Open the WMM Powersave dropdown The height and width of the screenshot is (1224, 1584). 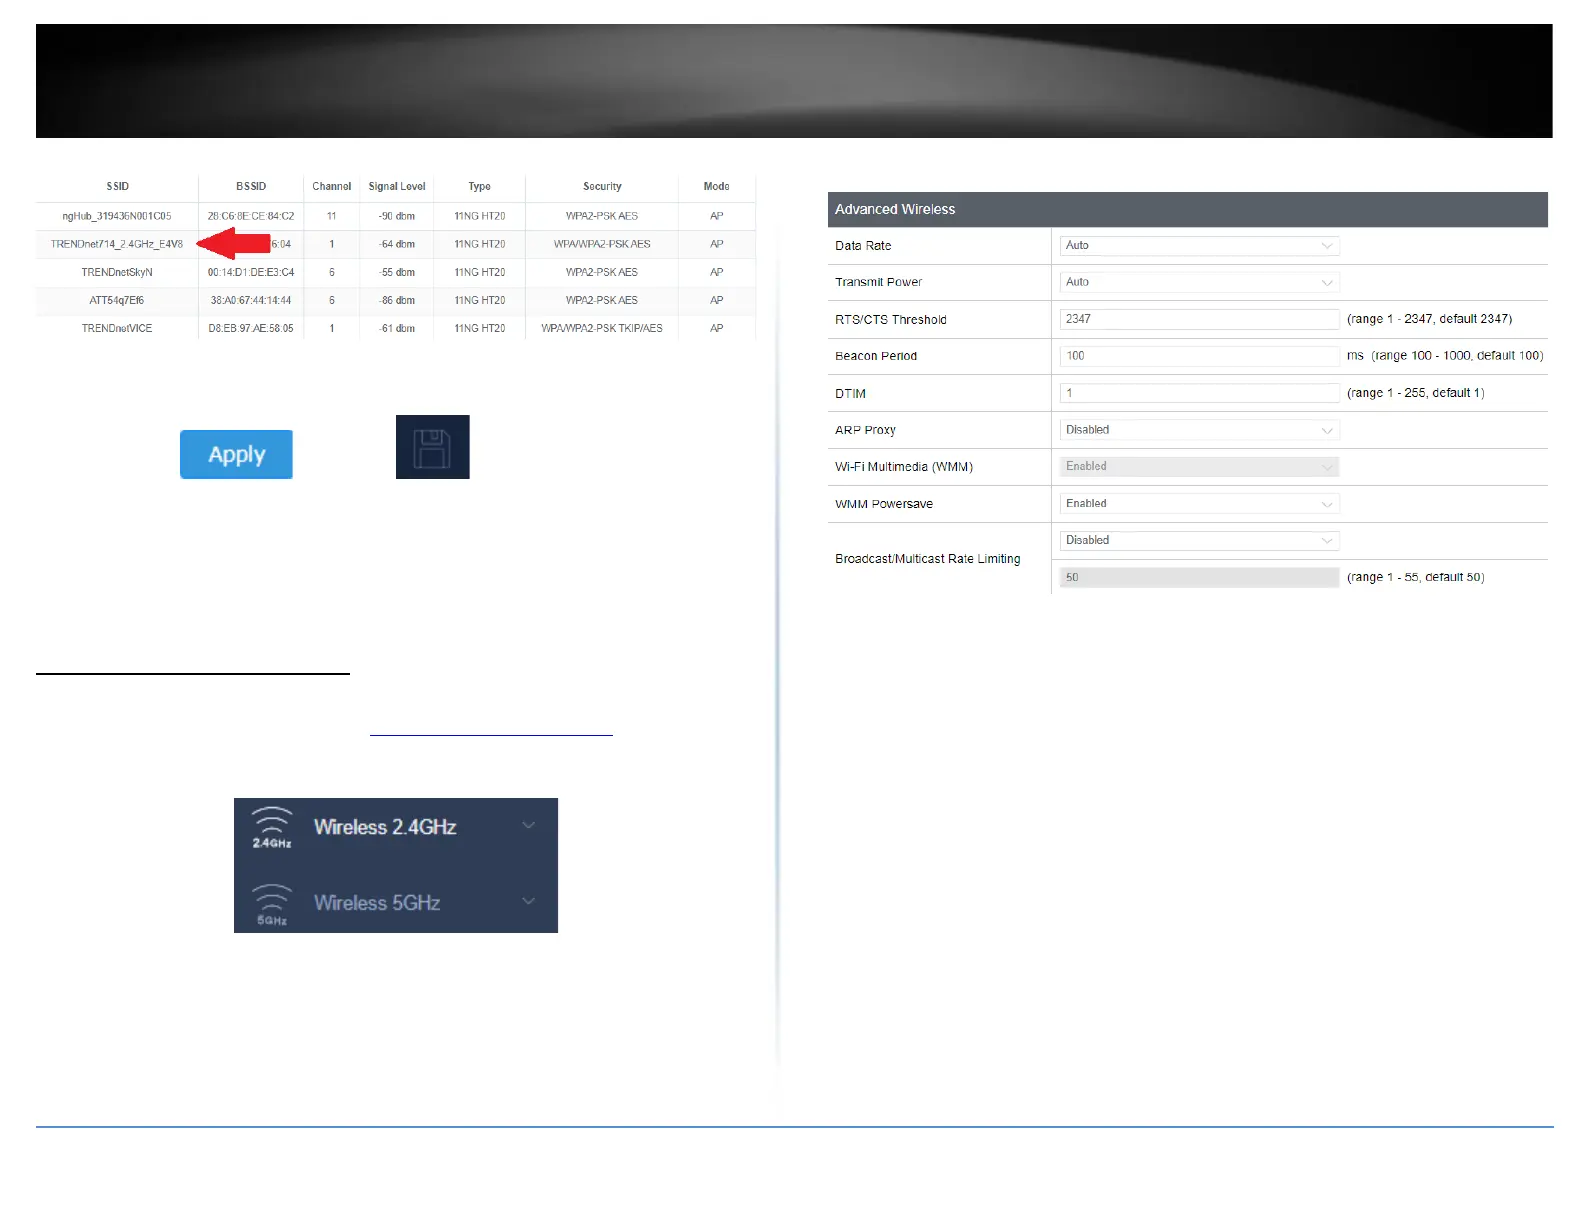(x=1199, y=504)
